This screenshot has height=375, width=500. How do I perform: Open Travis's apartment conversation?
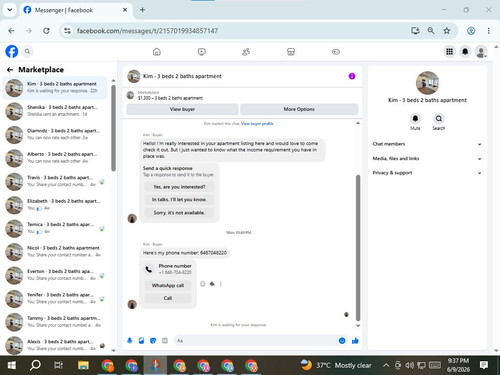coord(55,181)
